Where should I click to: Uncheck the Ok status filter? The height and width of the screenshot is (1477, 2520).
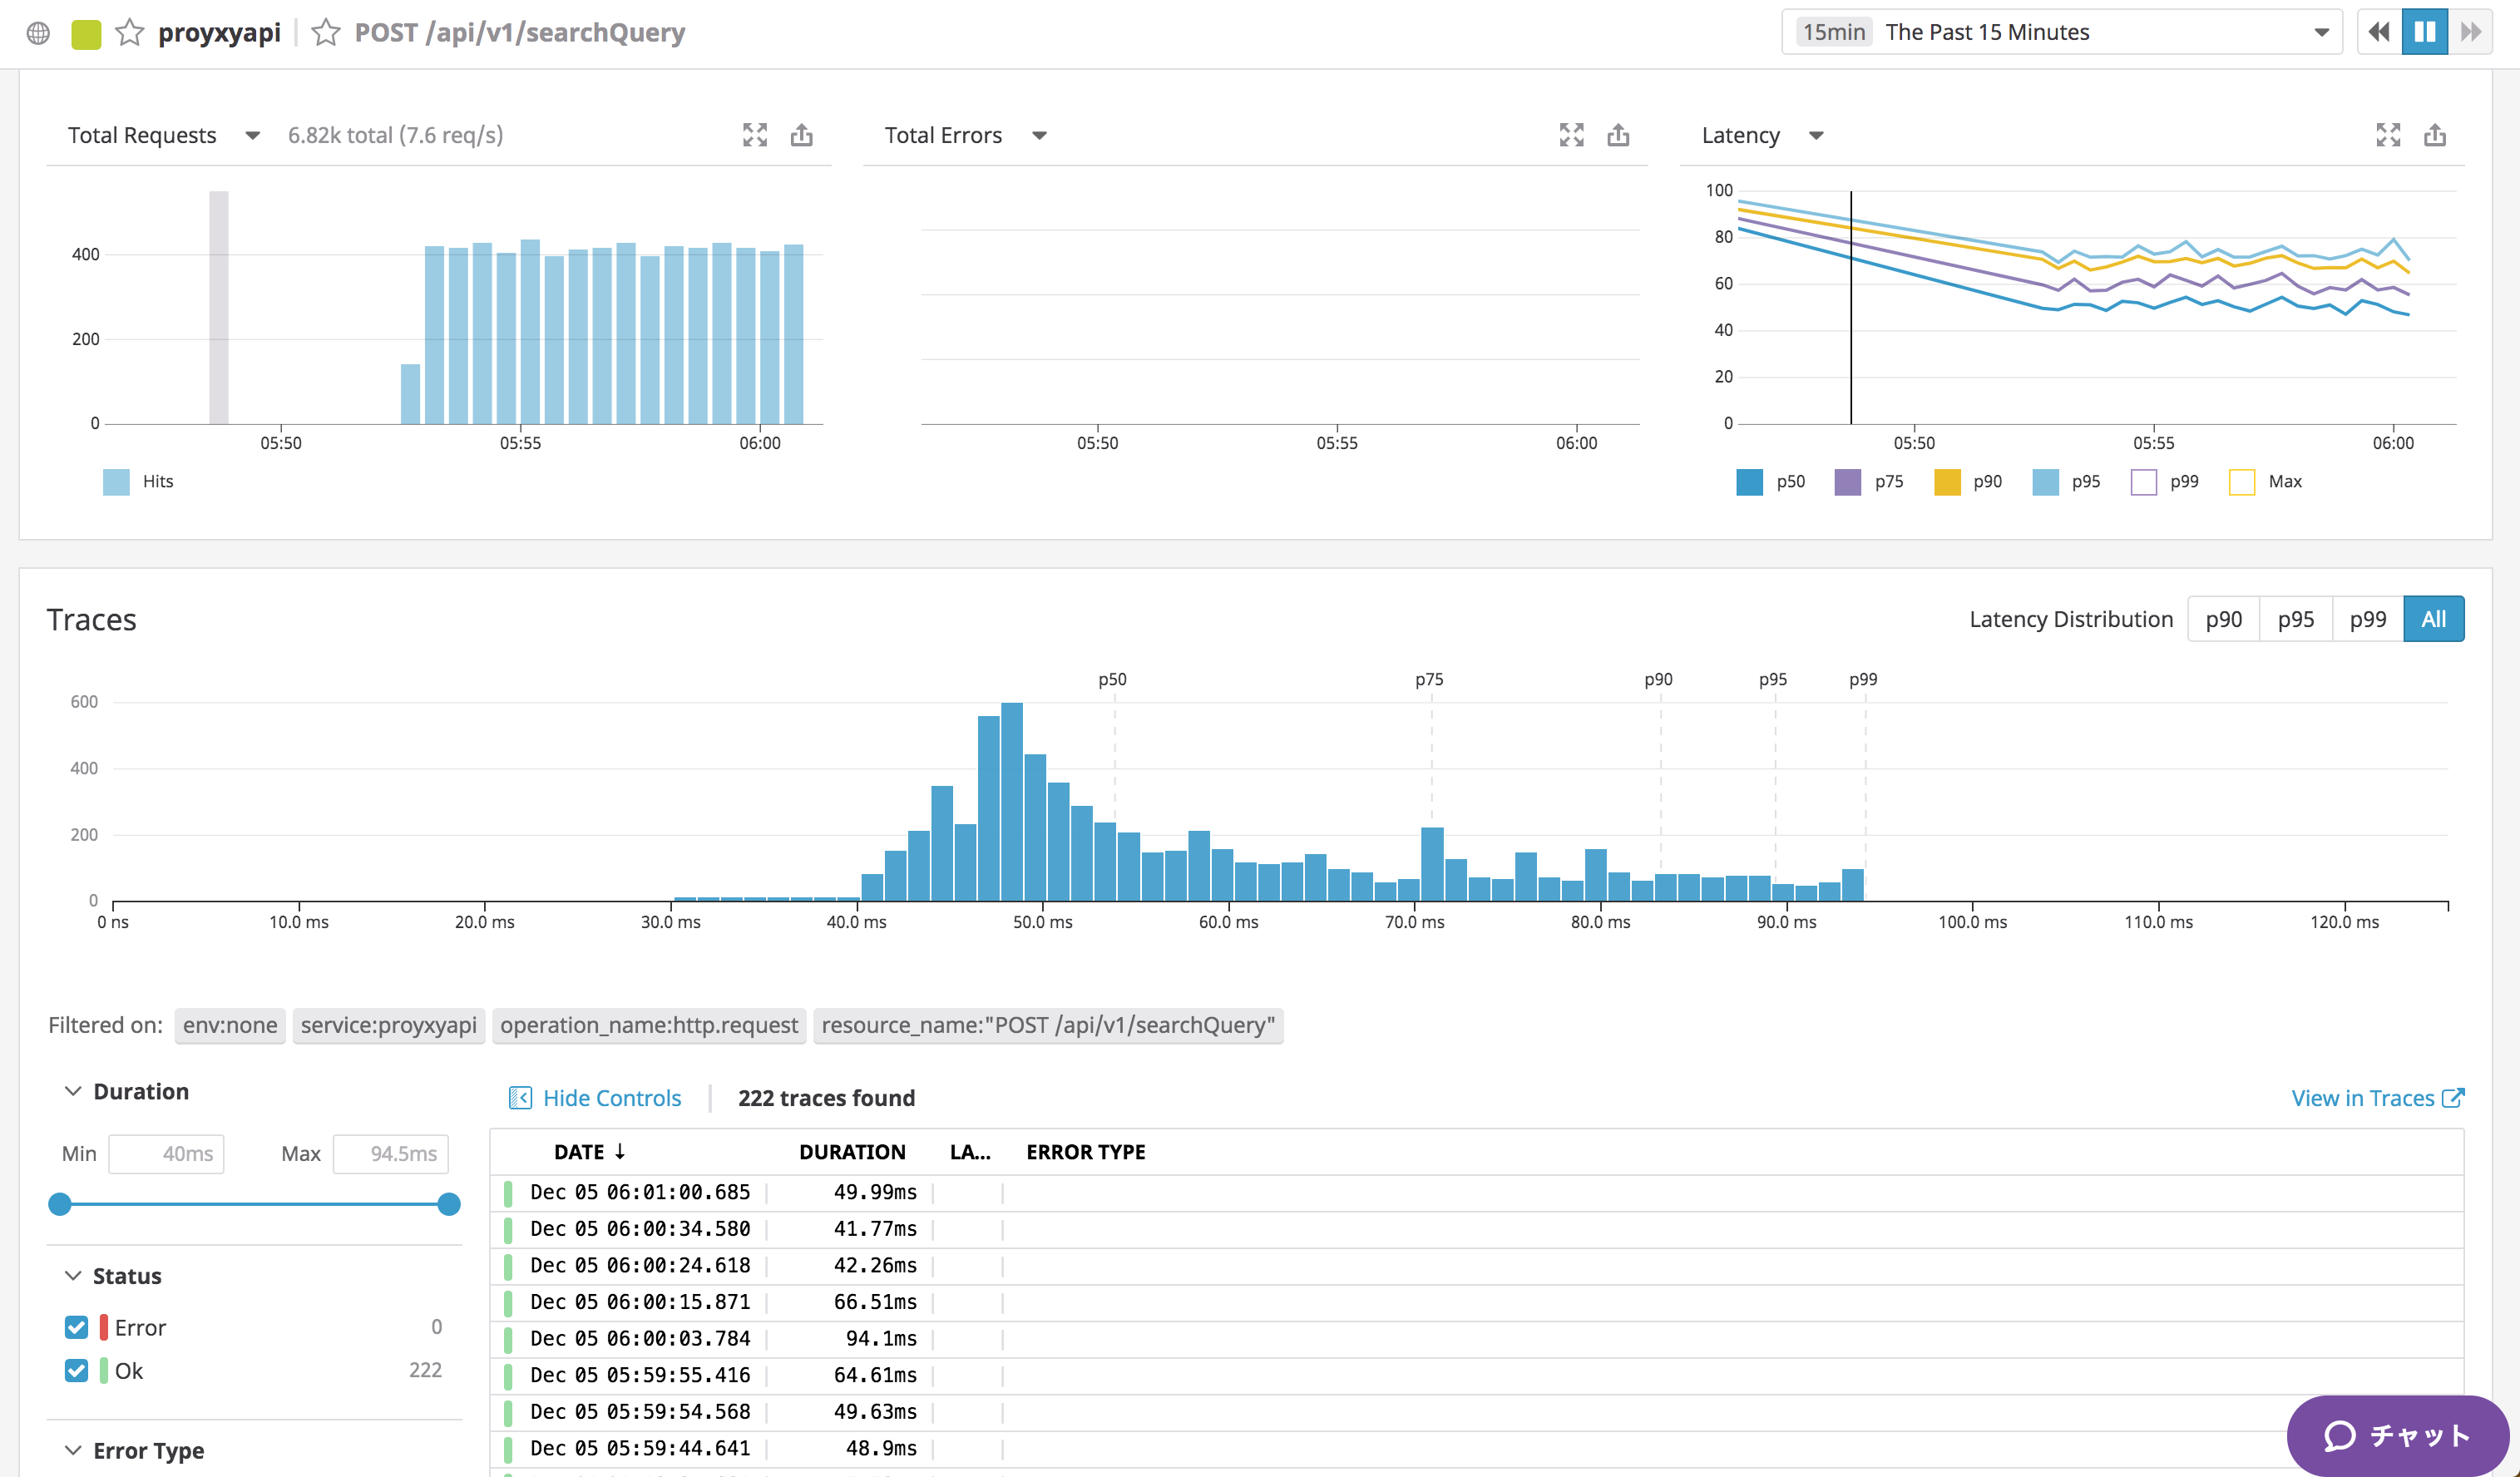(77, 1370)
